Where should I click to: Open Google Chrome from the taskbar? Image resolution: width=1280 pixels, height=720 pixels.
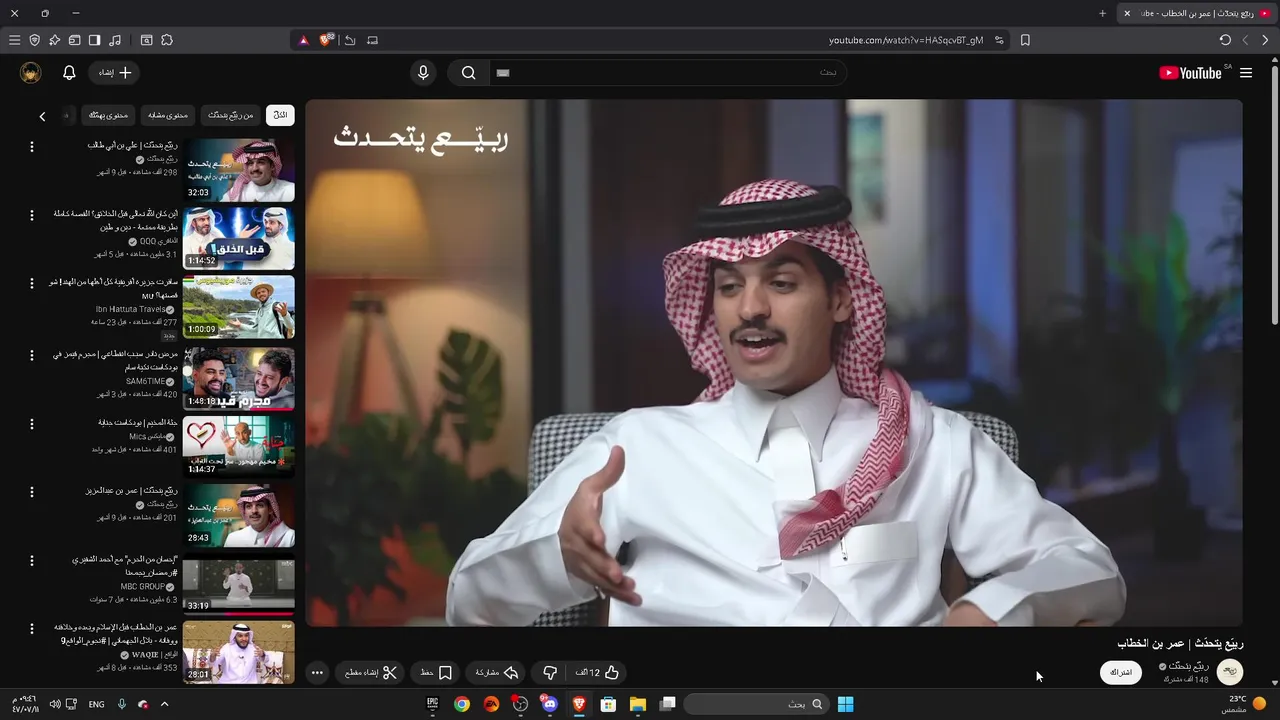point(461,704)
